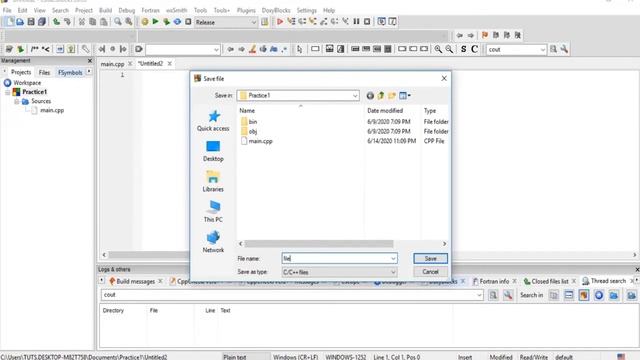Viewport: 640px width, 360px height.
Task: Open the cout search dropdown in toolbar
Action: pyautogui.click(x=542, y=49)
